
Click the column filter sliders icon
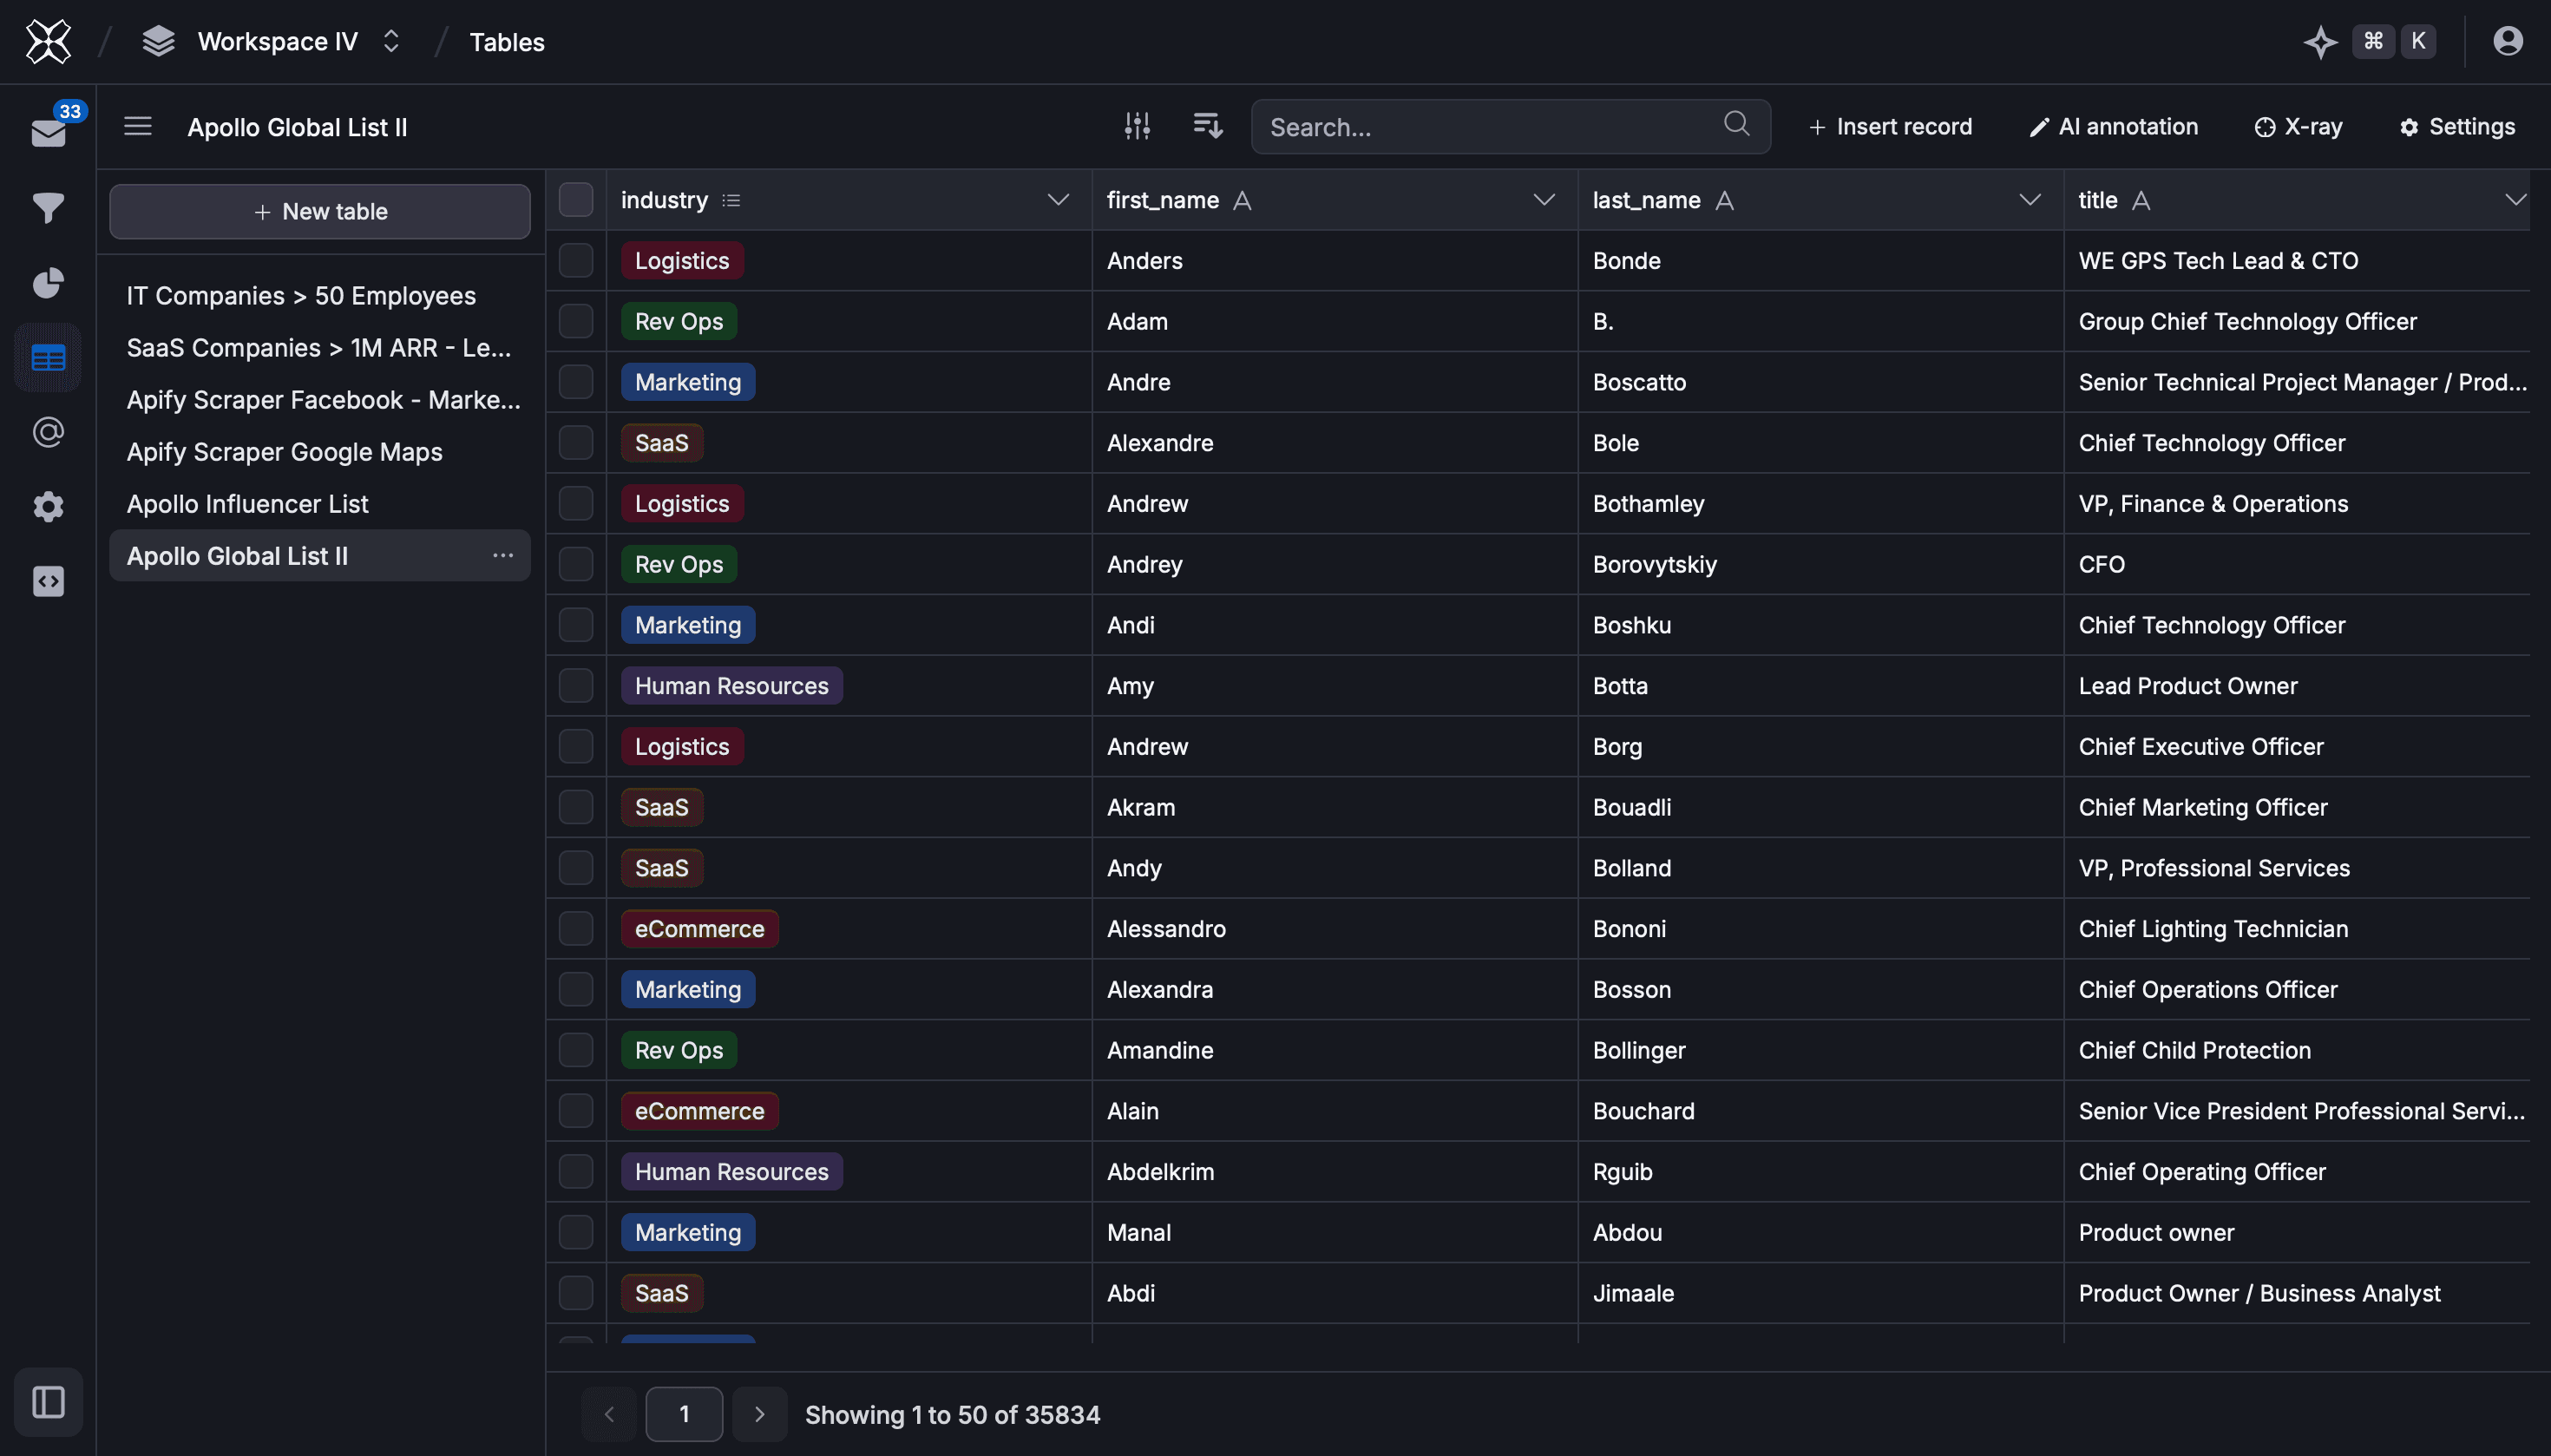click(1137, 126)
